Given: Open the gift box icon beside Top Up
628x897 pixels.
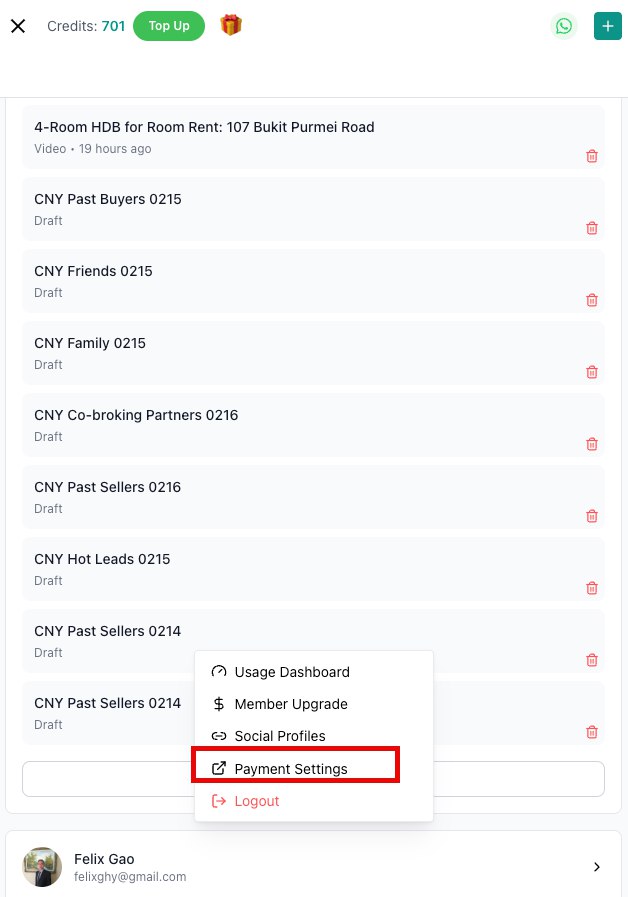Looking at the screenshot, I should pos(231,26).
